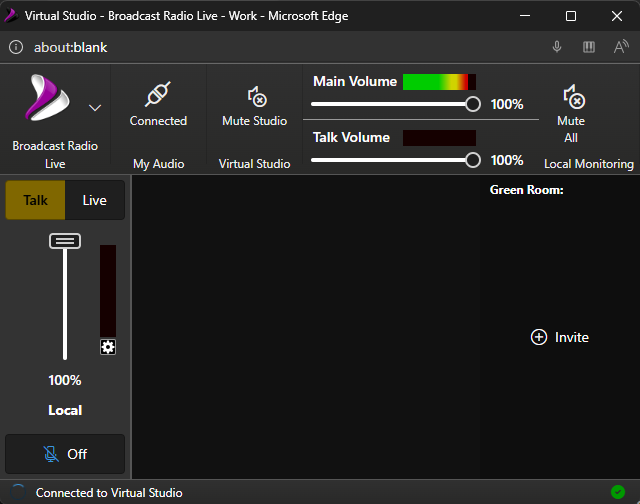Adjust the Local vertical fader handle
The image size is (640, 504).
coord(65,241)
